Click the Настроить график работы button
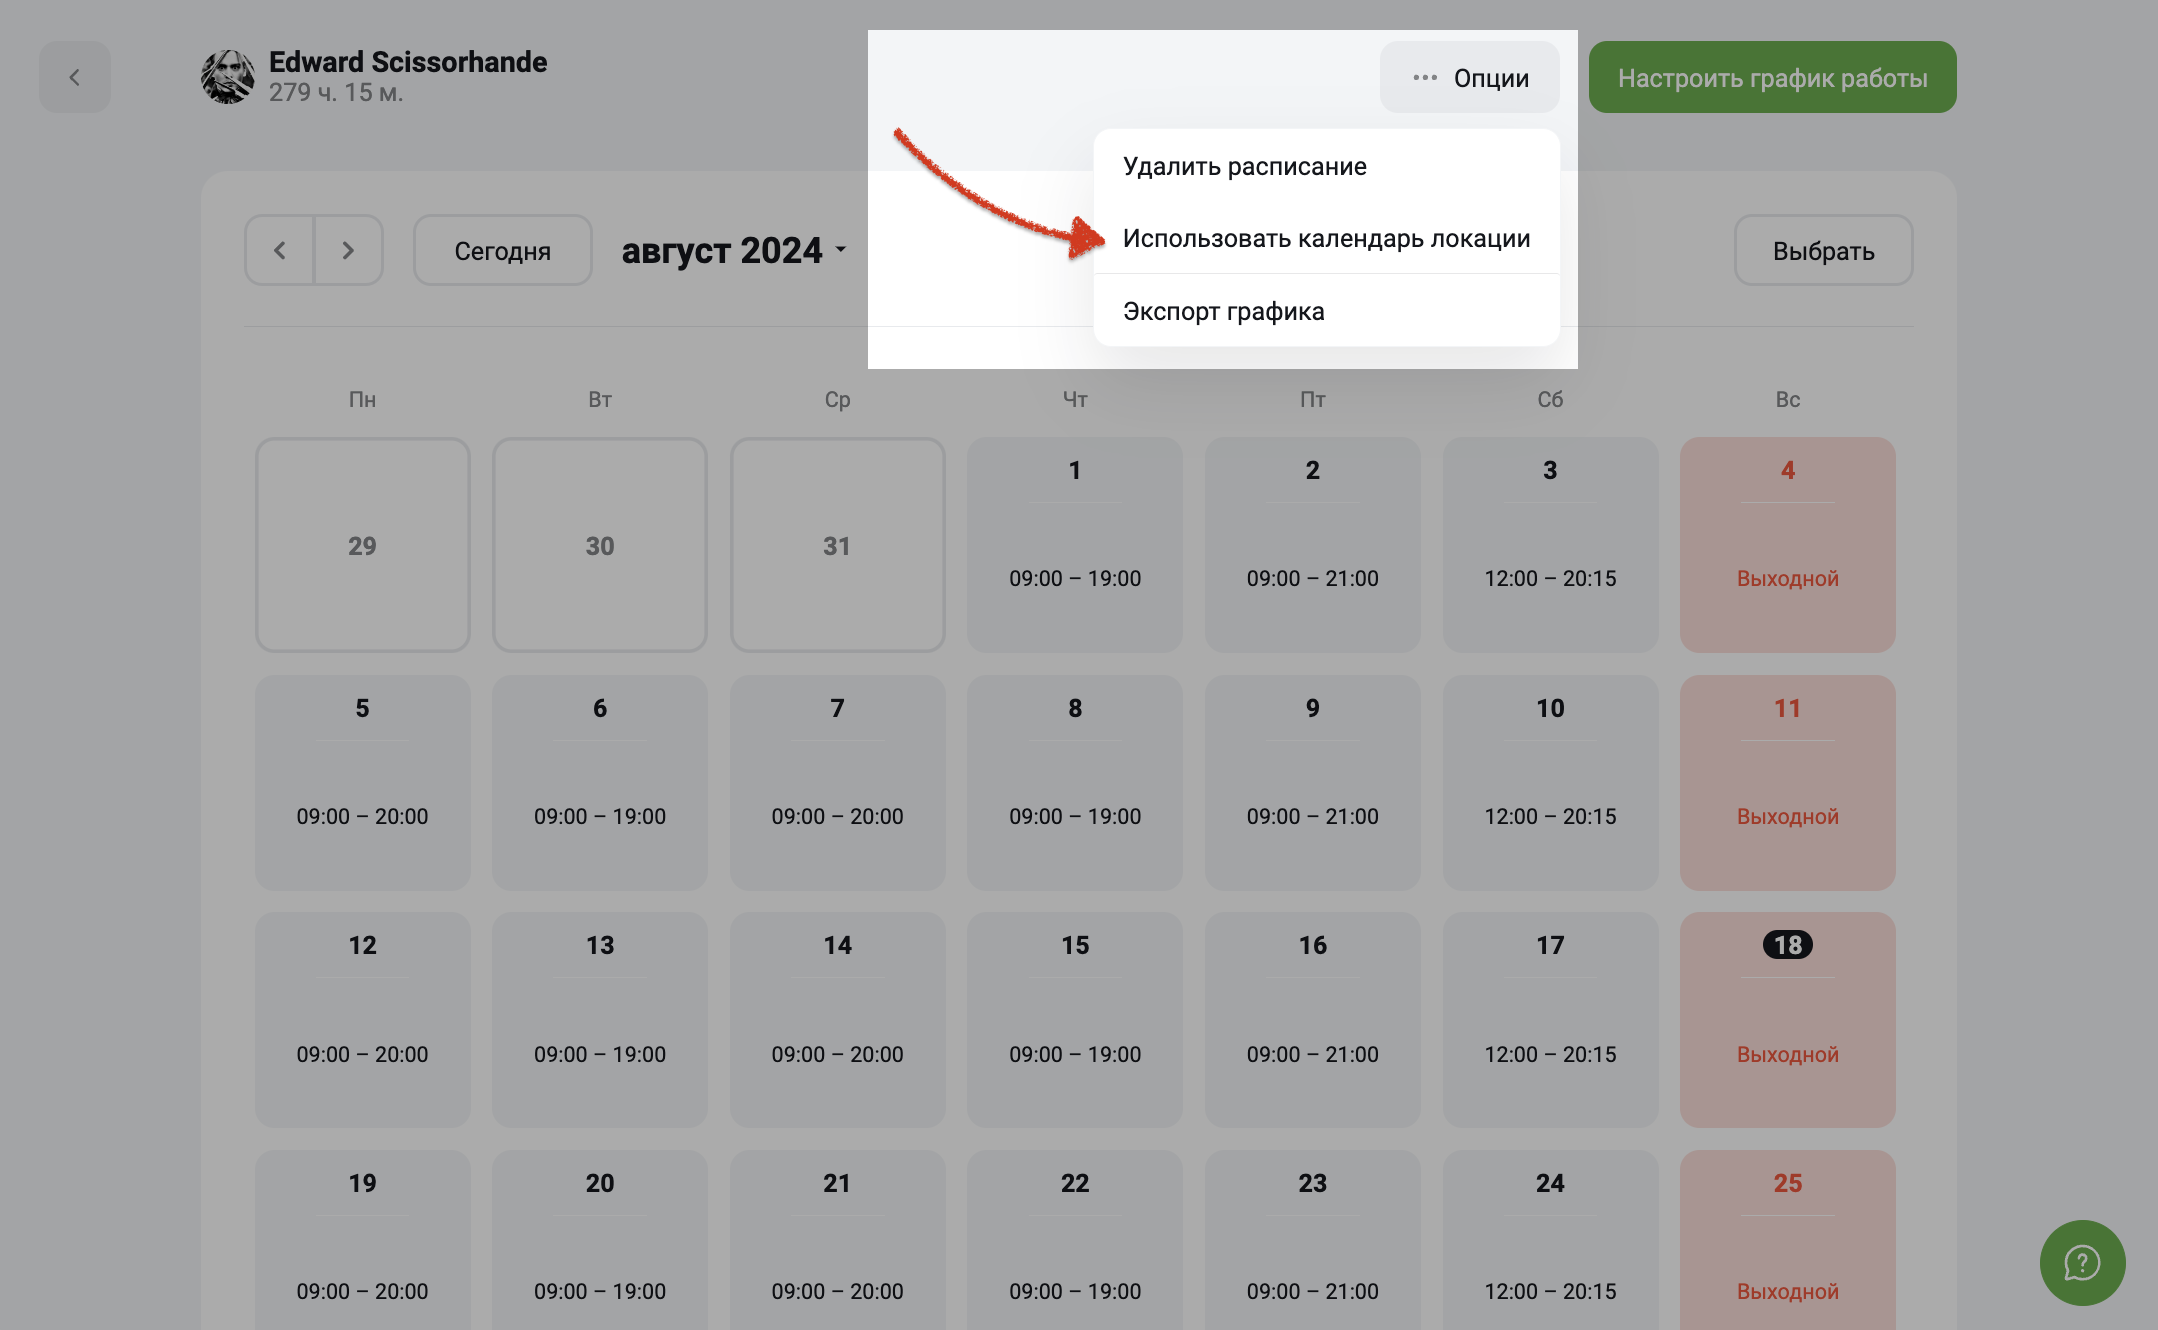2158x1330 pixels. [1772, 77]
